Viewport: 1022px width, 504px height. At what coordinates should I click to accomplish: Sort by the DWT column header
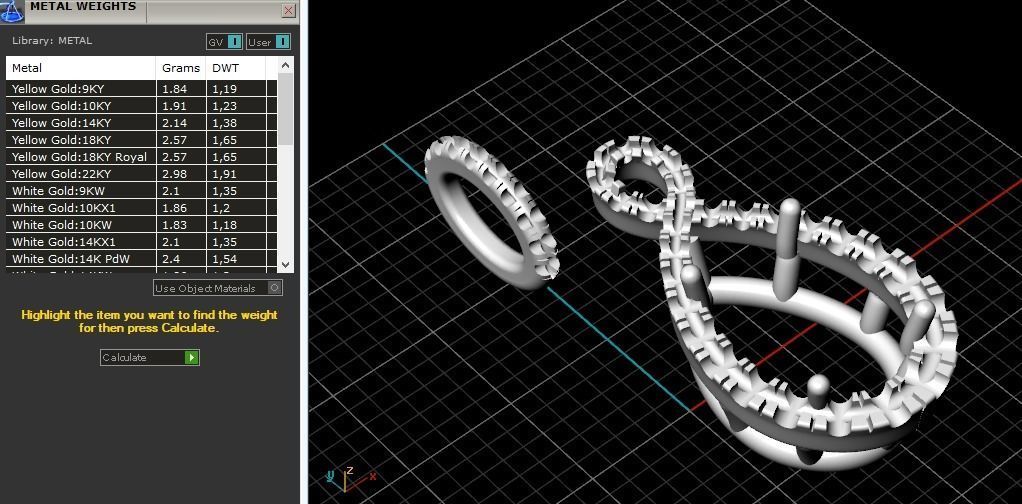tap(235, 68)
